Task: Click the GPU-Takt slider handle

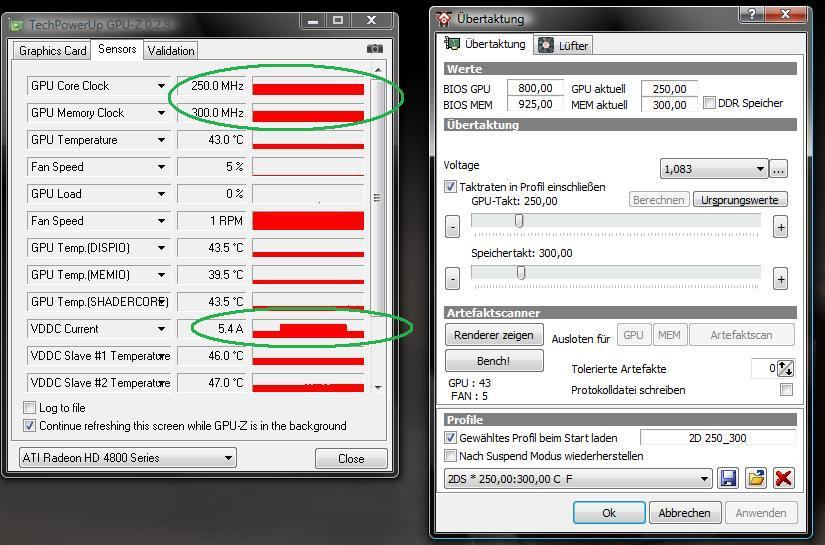Action: (x=519, y=221)
